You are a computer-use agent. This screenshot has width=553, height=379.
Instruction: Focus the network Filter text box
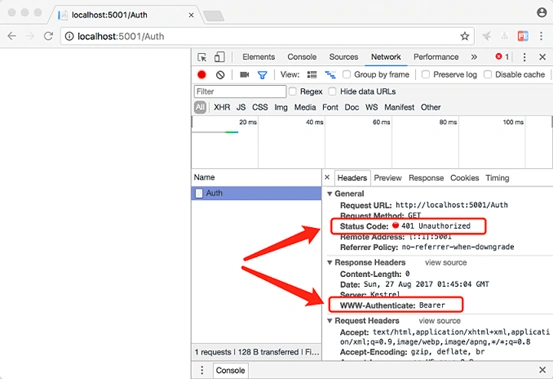(x=240, y=91)
